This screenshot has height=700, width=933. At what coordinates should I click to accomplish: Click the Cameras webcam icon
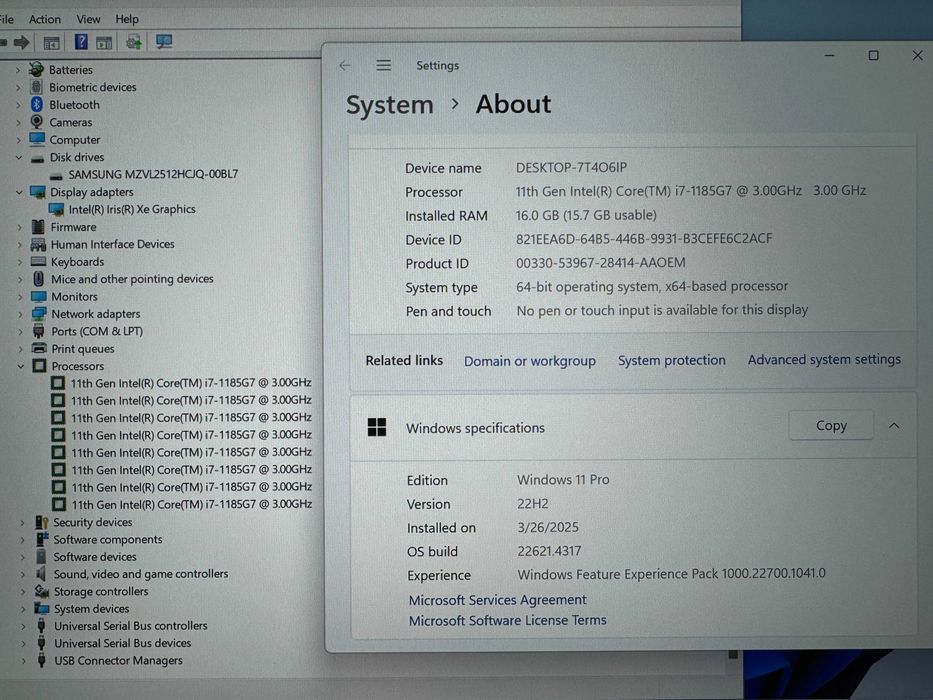(x=37, y=121)
